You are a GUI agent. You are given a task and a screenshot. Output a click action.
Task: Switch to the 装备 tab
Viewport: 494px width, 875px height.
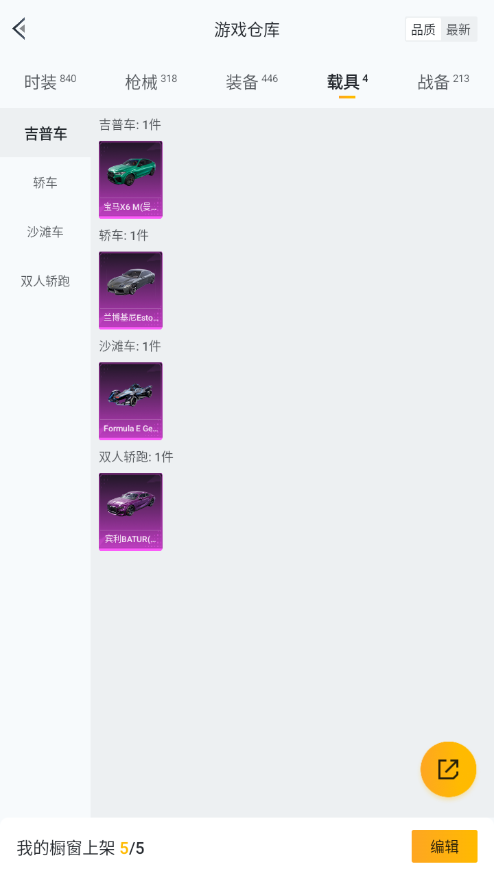(252, 82)
